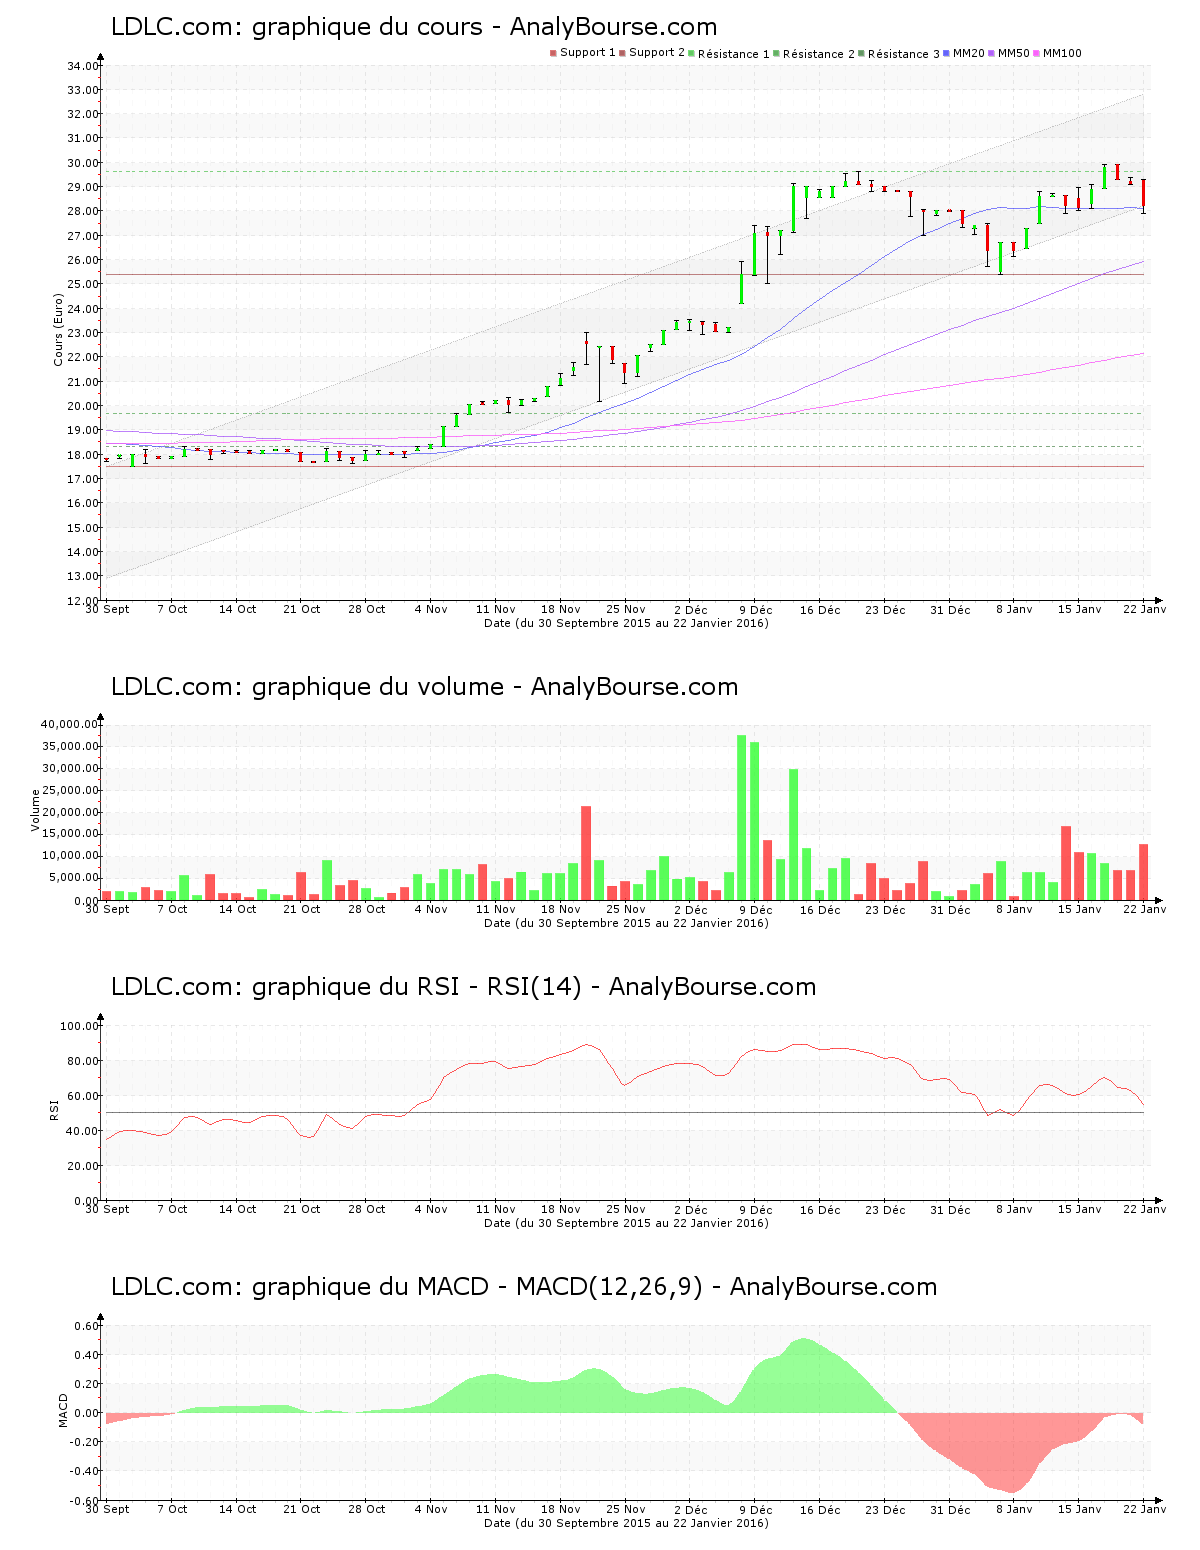Screen dimensions: 1200x1550
Task: Click the MM100 pink legend swatch
Action: tap(1036, 53)
